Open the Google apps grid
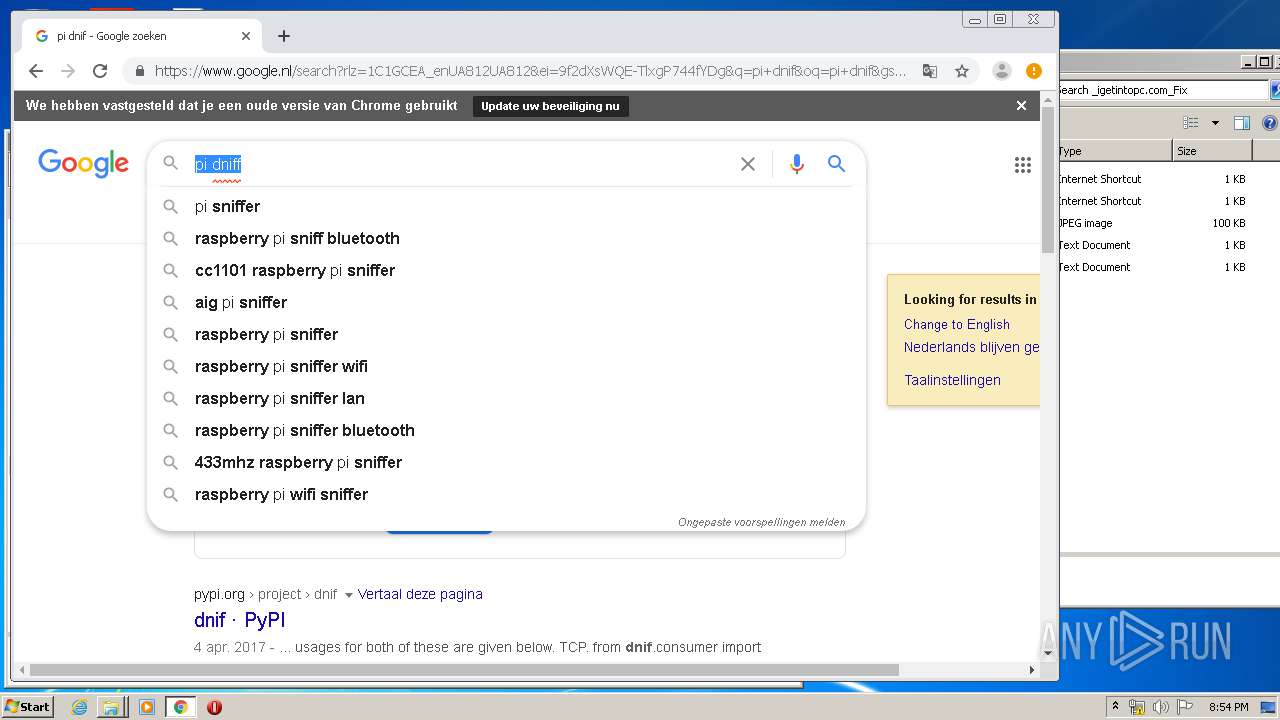The image size is (1280, 720). [x=1022, y=165]
